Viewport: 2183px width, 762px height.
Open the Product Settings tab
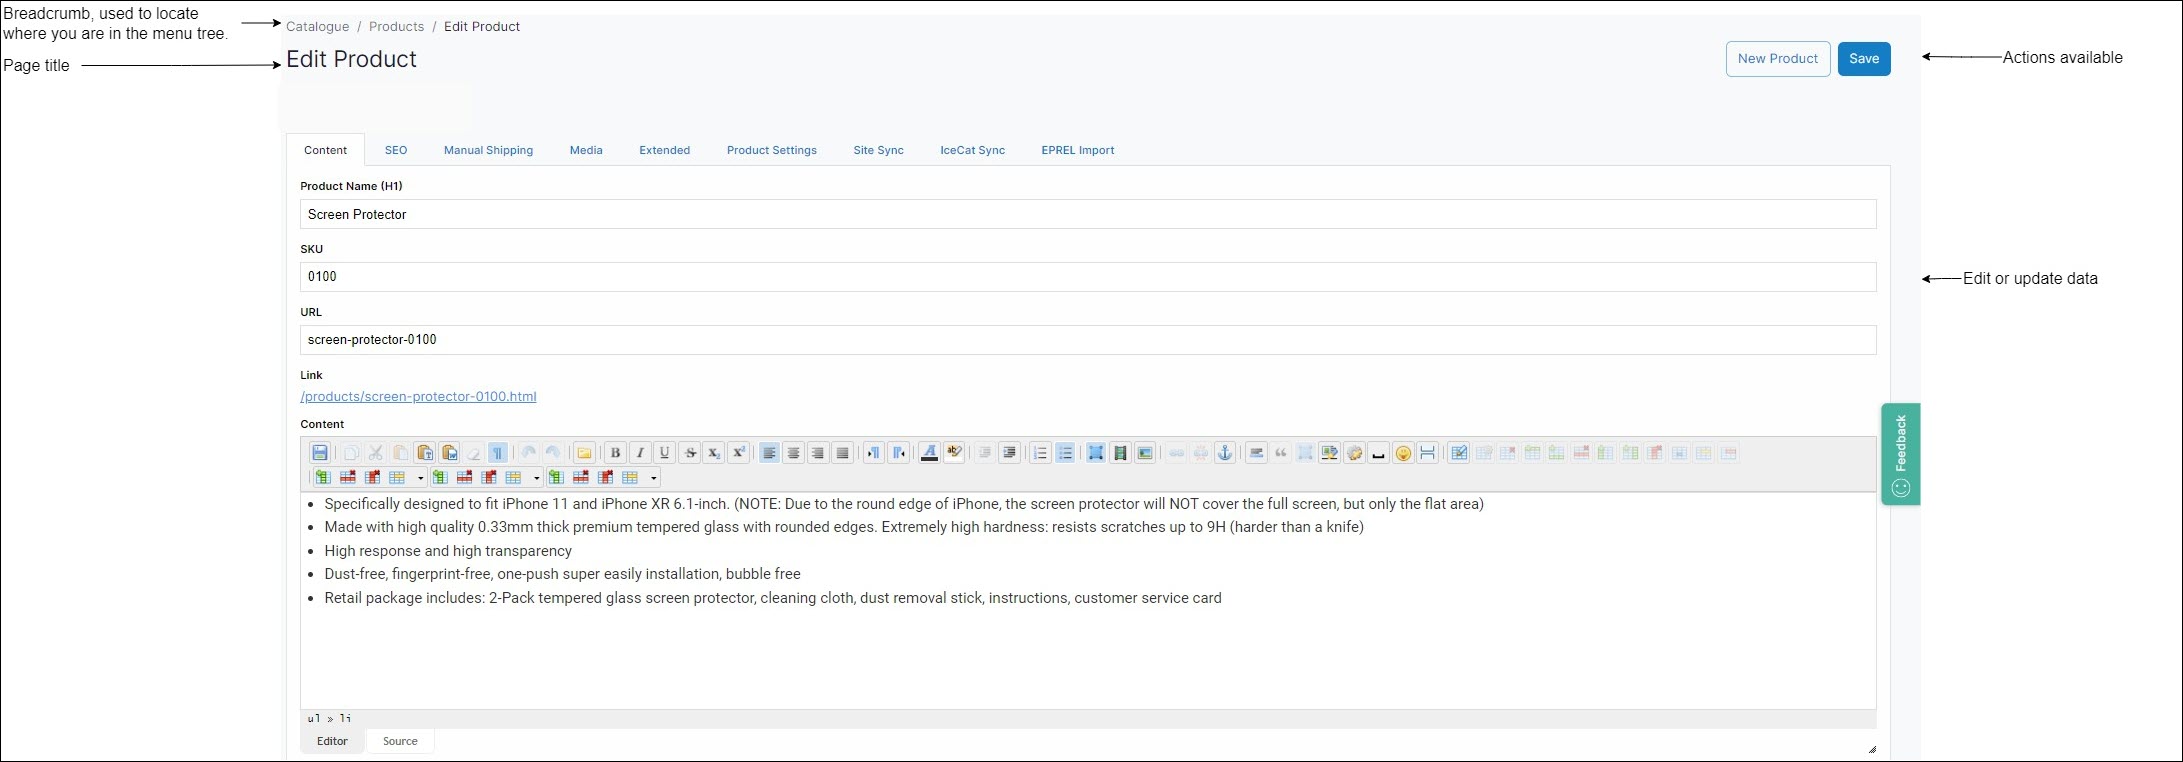(771, 150)
